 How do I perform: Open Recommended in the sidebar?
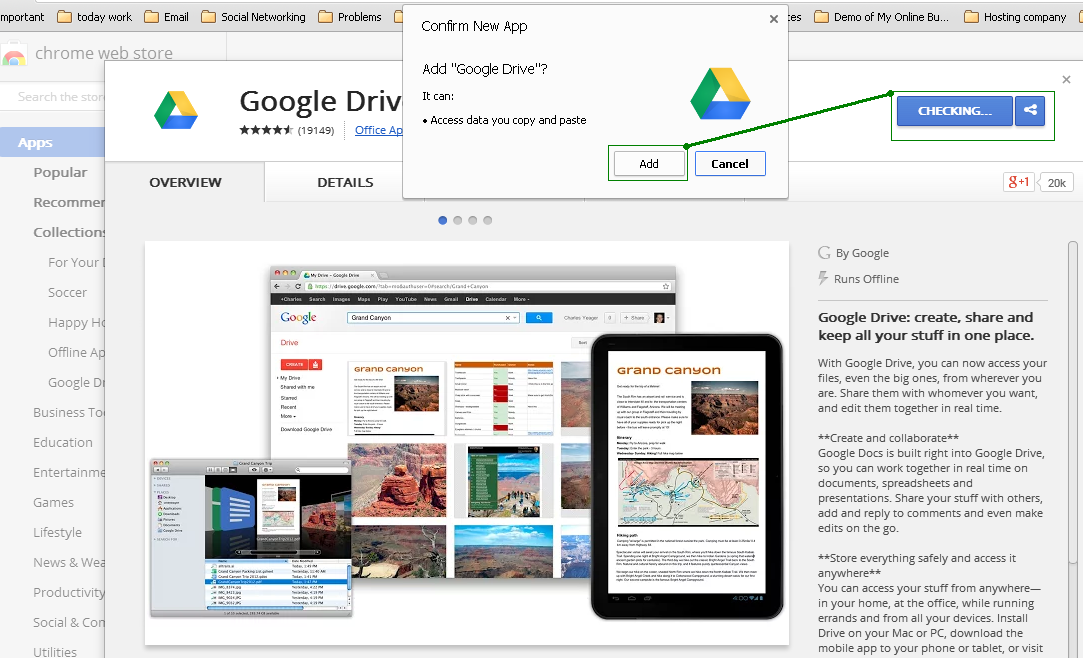[x=69, y=202]
